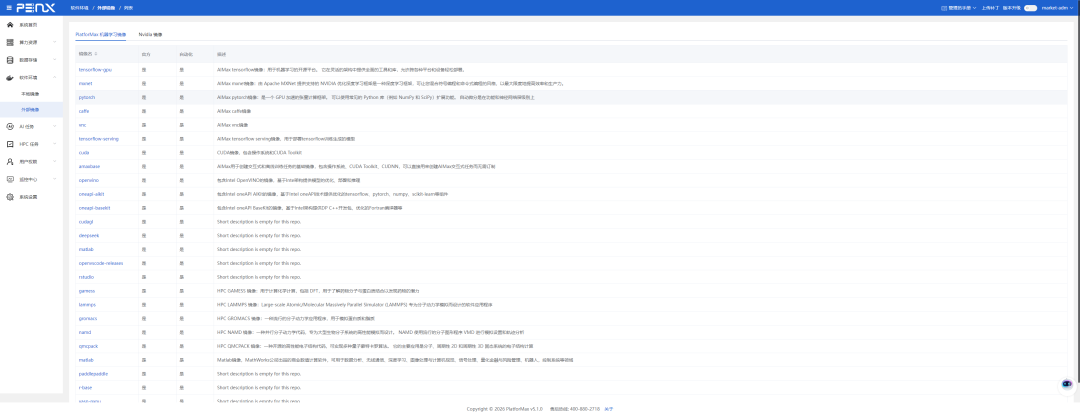Switch to the Nvidia 镜像 tab
1080x415 pixels.
pyautogui.click(x=150, y=34)
